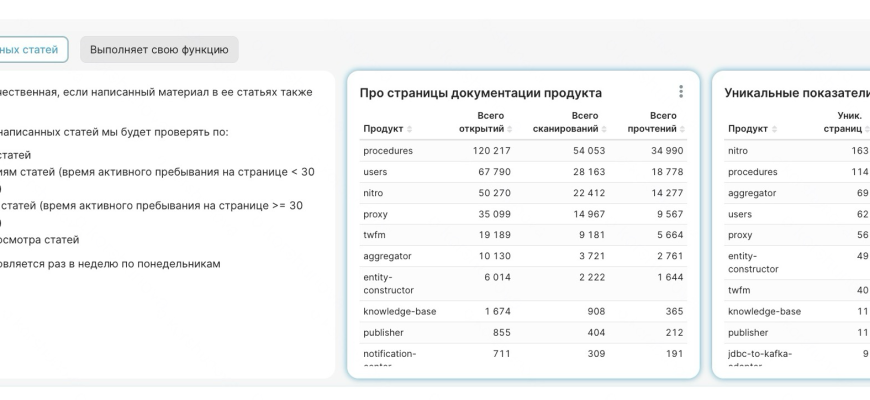The height and width of the screenshot is (400, 870).
Task: Click nitro in the Уникальные показатели table
Action: 738,151
